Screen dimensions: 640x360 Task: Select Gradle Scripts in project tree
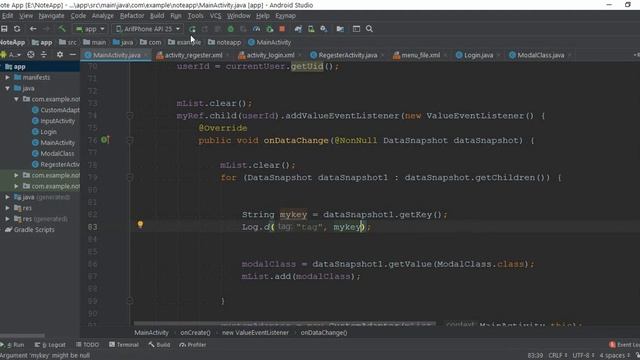tap(30, 230)
